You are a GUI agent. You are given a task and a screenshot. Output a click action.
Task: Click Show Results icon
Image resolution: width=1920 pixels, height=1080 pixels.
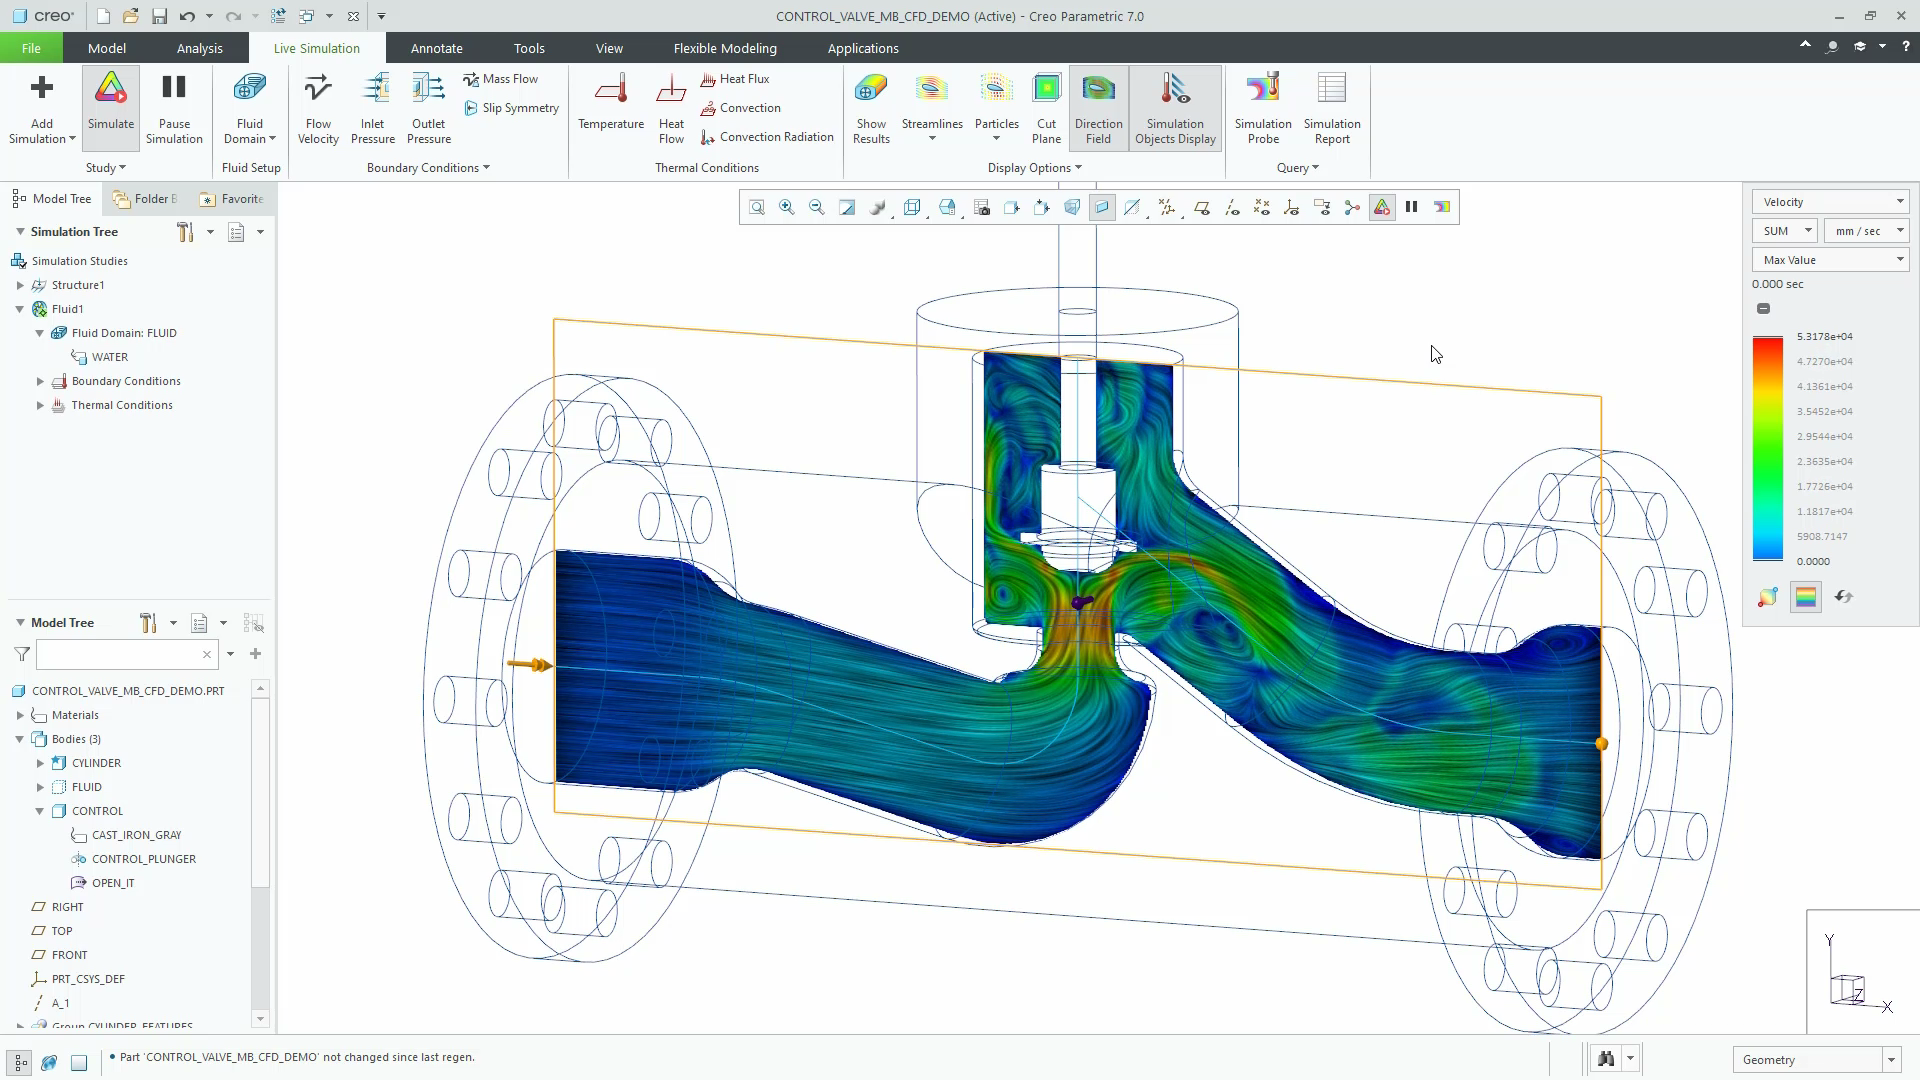tap(871, 108)
